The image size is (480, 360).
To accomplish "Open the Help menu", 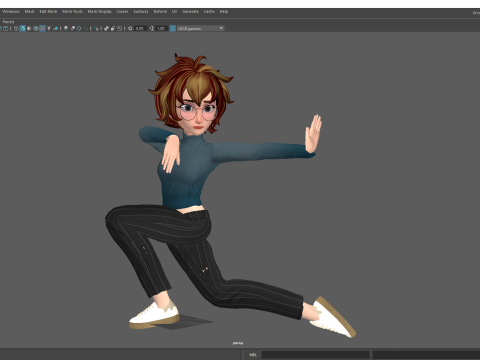I will click(224, 12).
